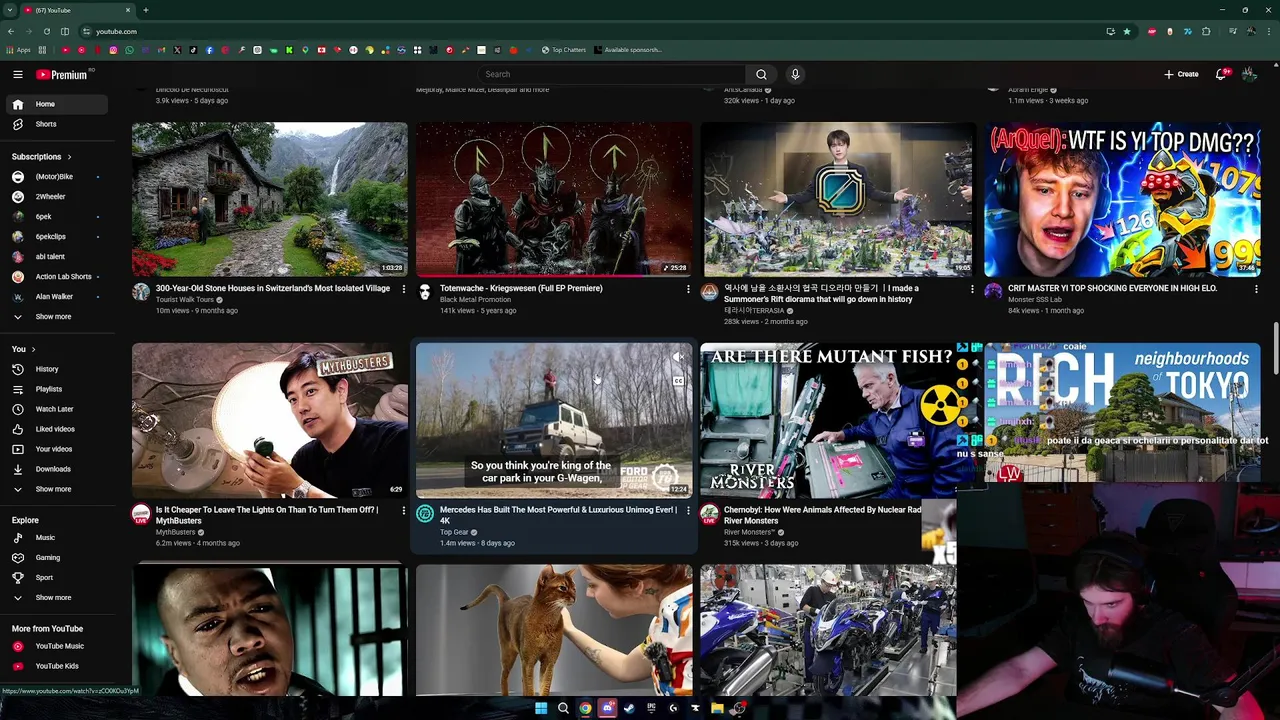
Task: Reload the page in Chrome
Action: pos(46,32)
